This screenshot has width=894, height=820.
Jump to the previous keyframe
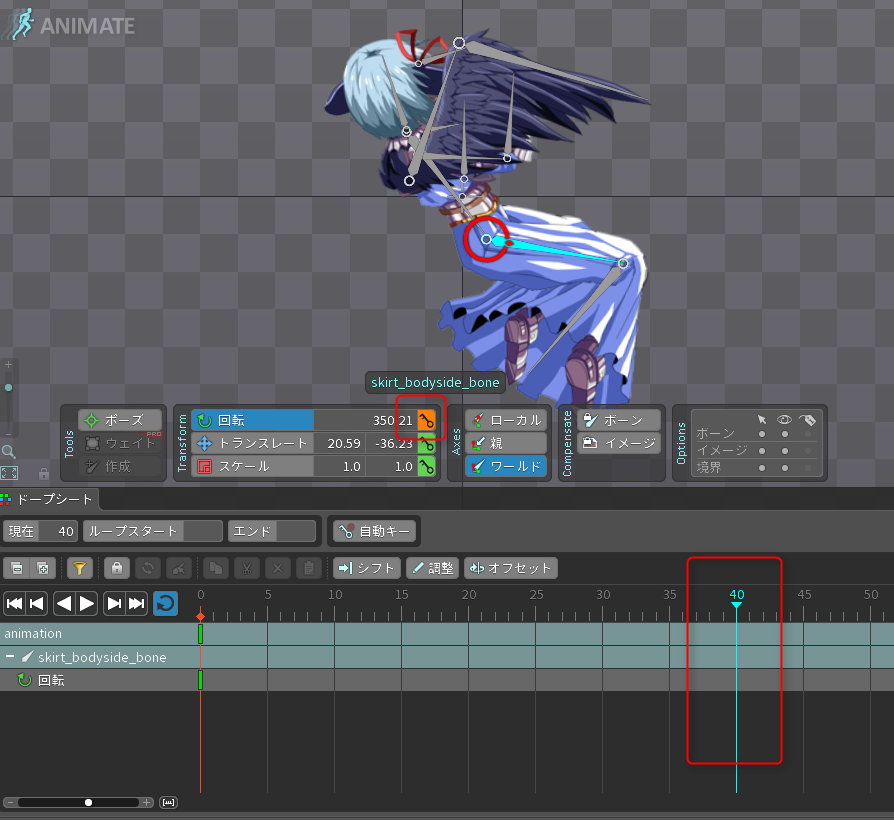coord(36,603)
